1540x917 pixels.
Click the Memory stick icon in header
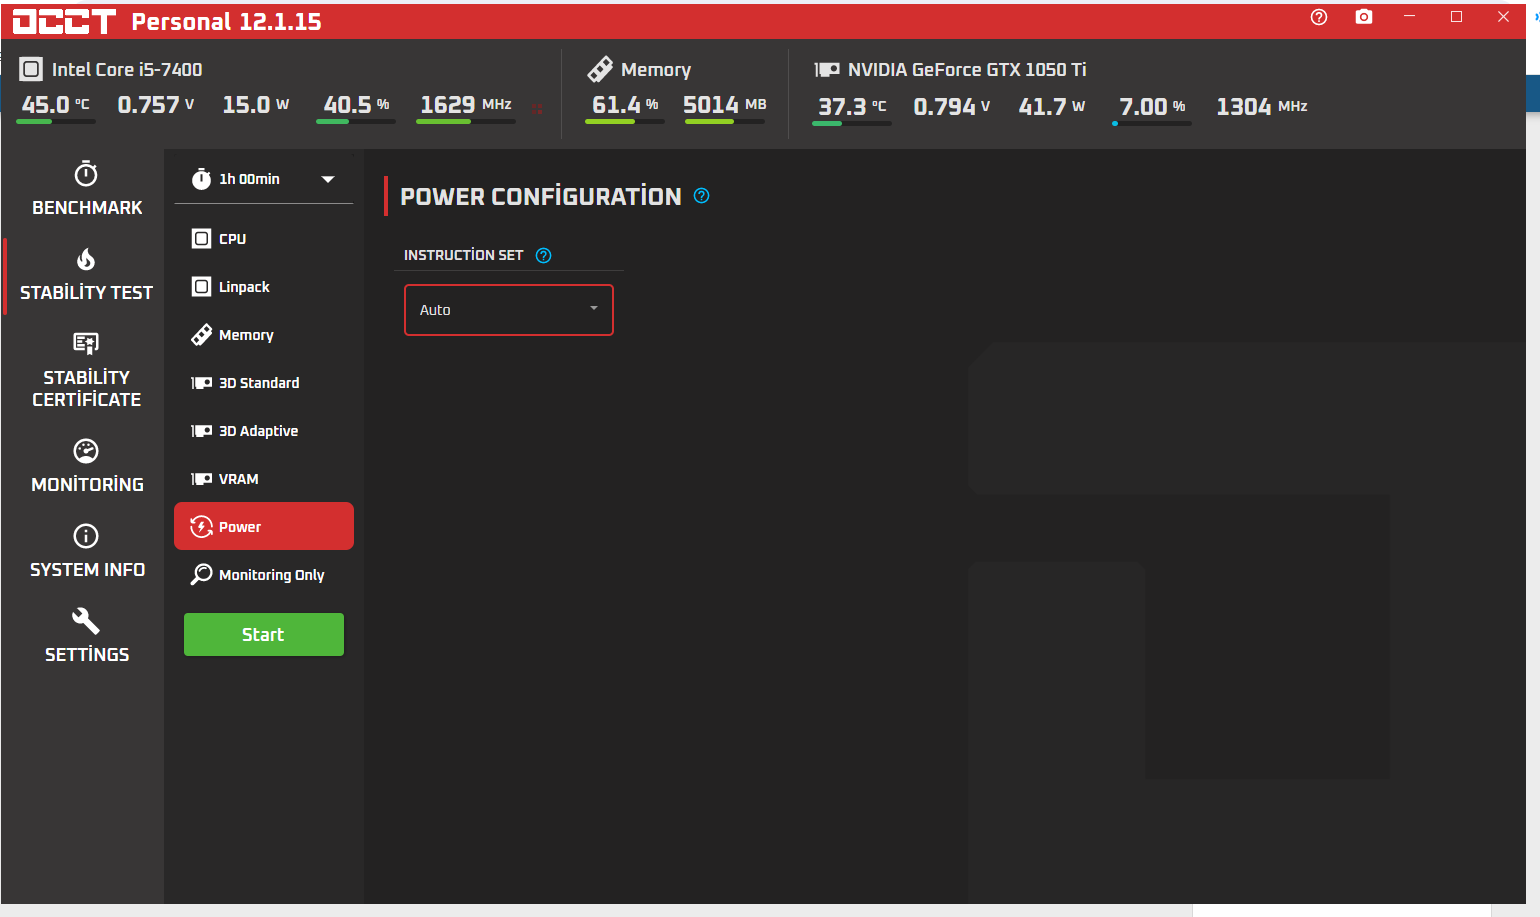(600, 69)
